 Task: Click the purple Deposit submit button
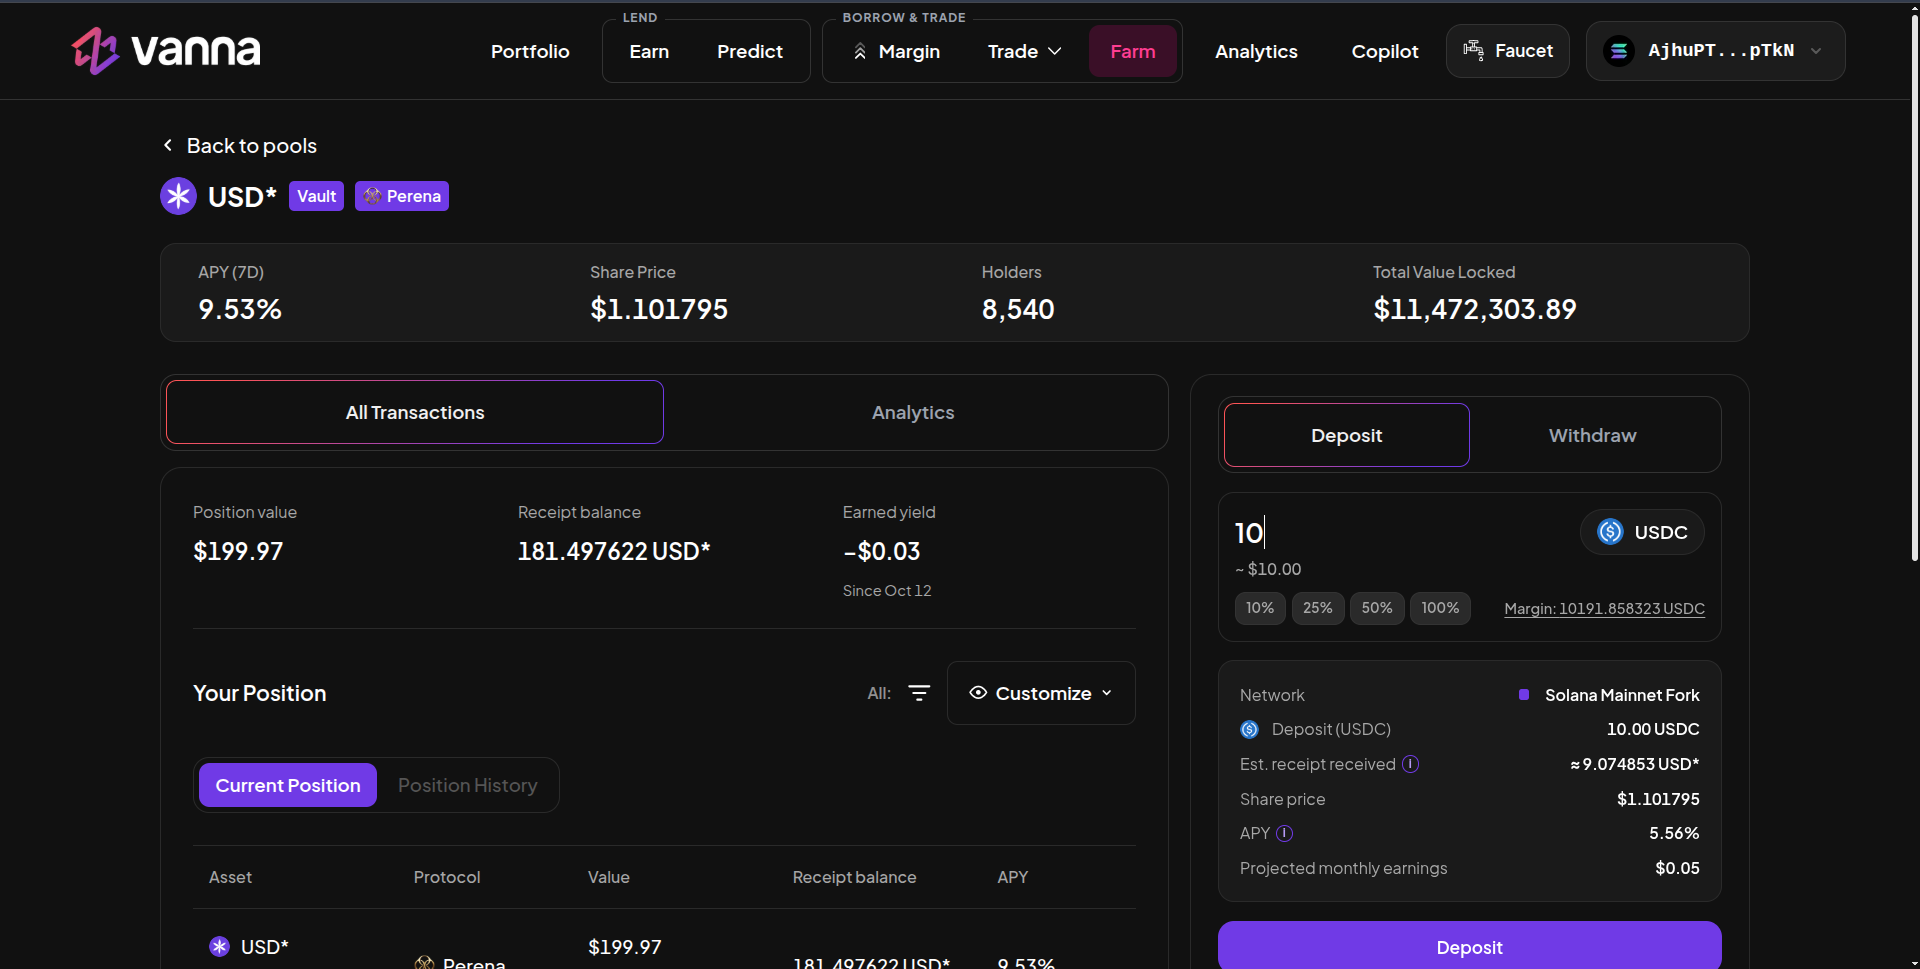click(x=1469, y=946)
